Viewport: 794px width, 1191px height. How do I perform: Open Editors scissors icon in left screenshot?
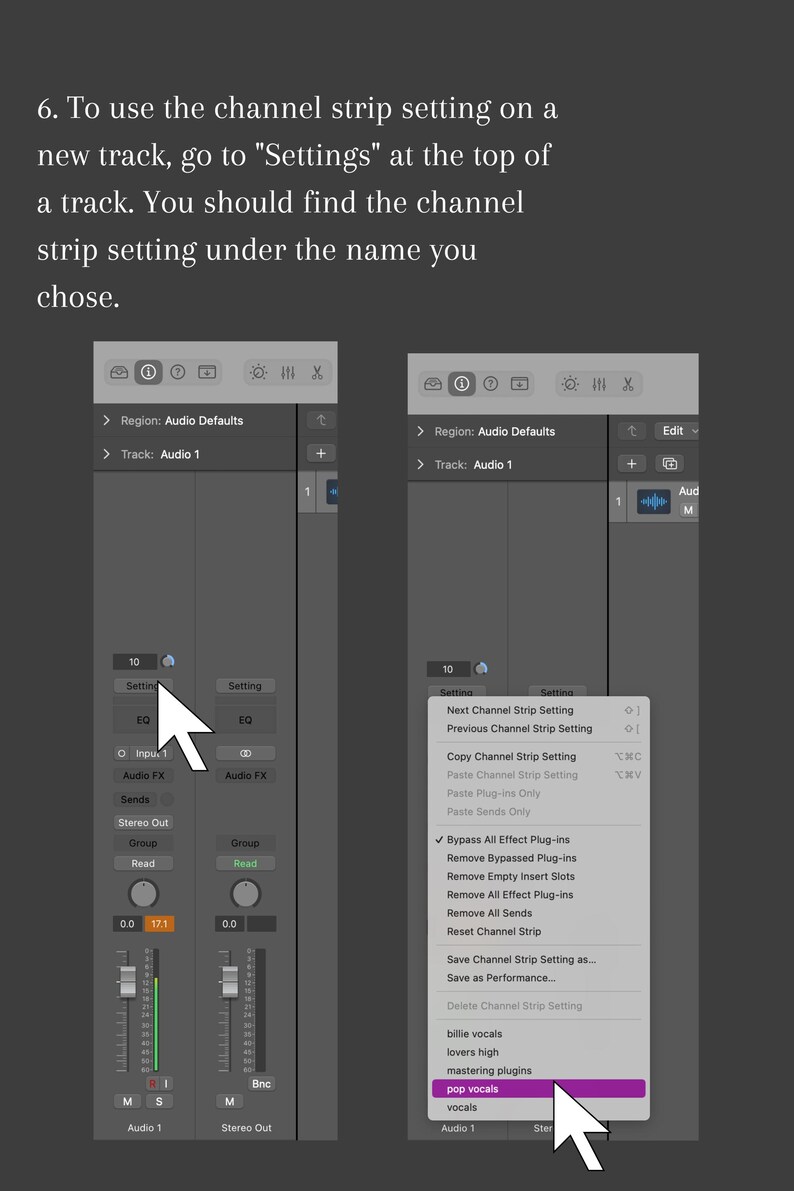point(317,372)
